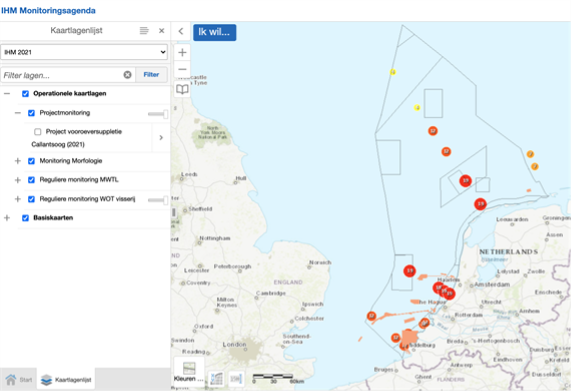Adjust the Projectmonitoring transparency slider
This screenshot has width=572, height=392.
point(158,114)
